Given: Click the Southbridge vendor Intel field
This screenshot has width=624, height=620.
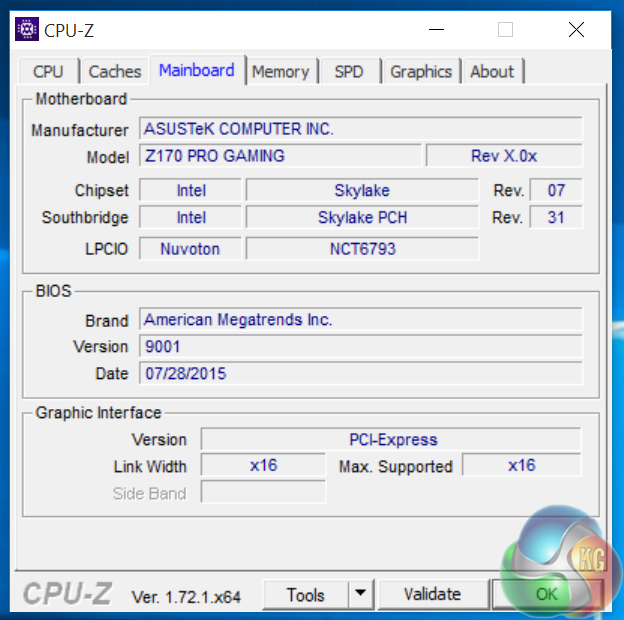Looking at the screenshot, I should (191, 217).
